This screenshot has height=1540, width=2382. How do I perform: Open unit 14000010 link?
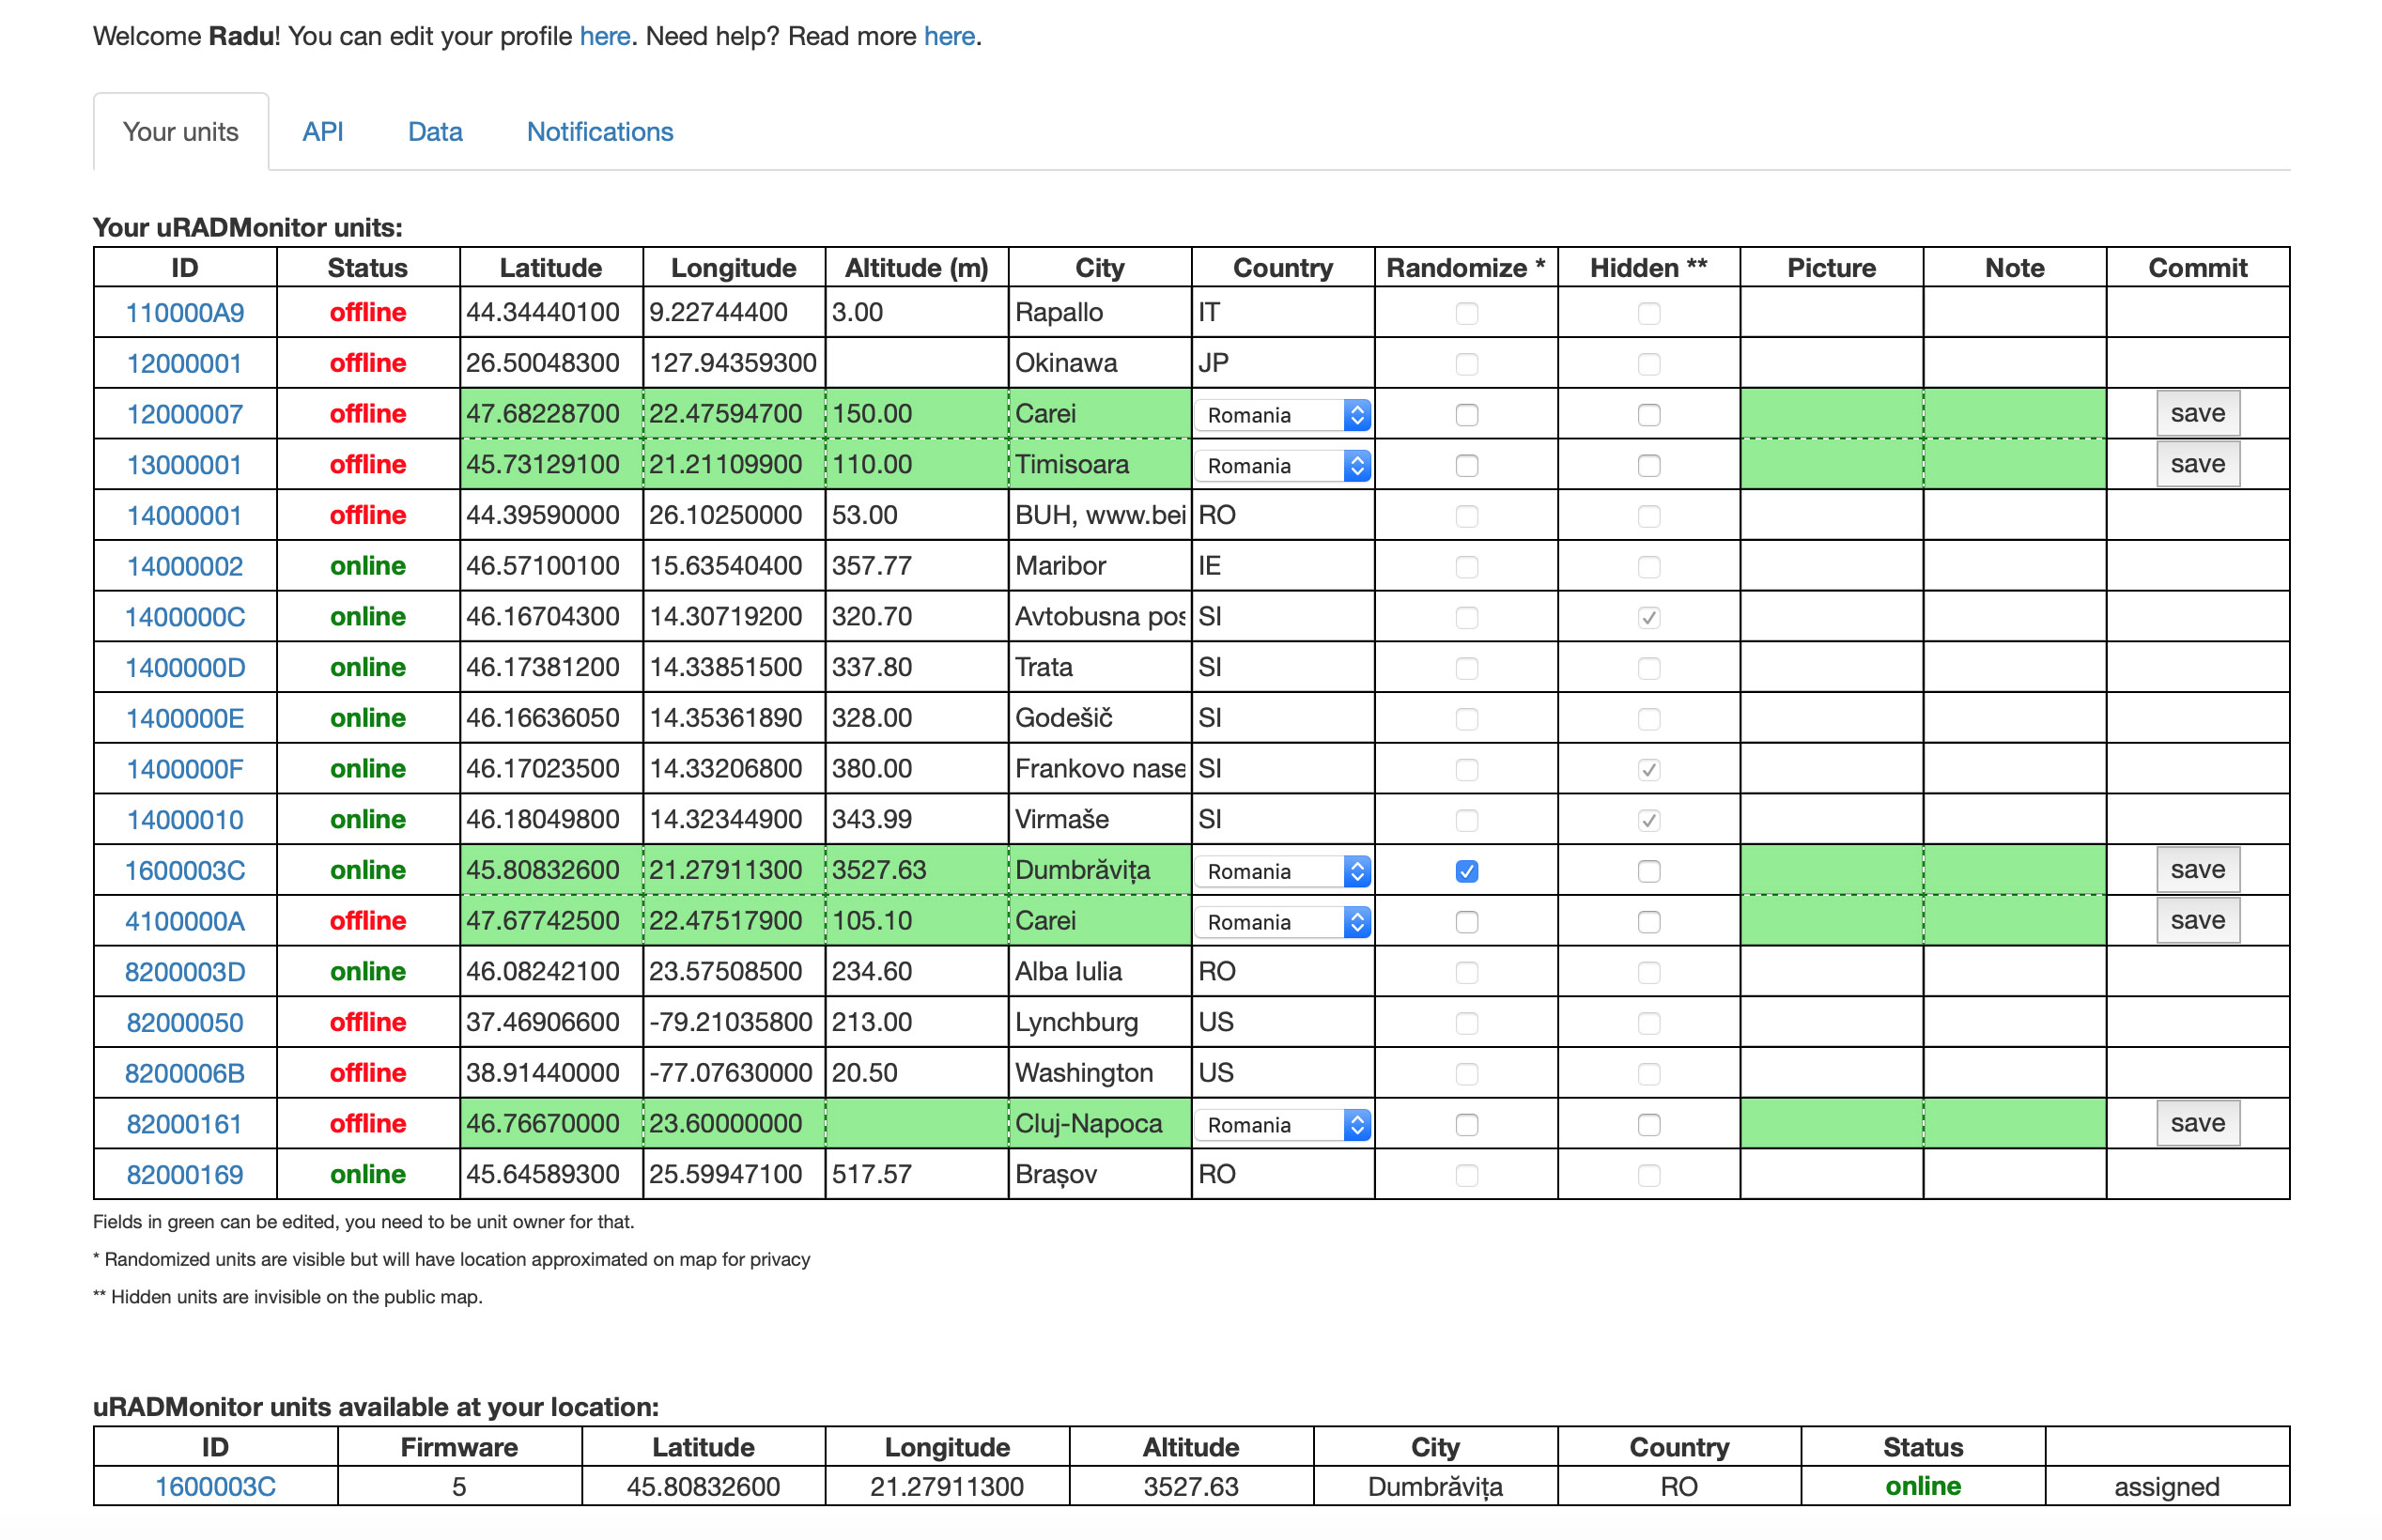point(184,820)
